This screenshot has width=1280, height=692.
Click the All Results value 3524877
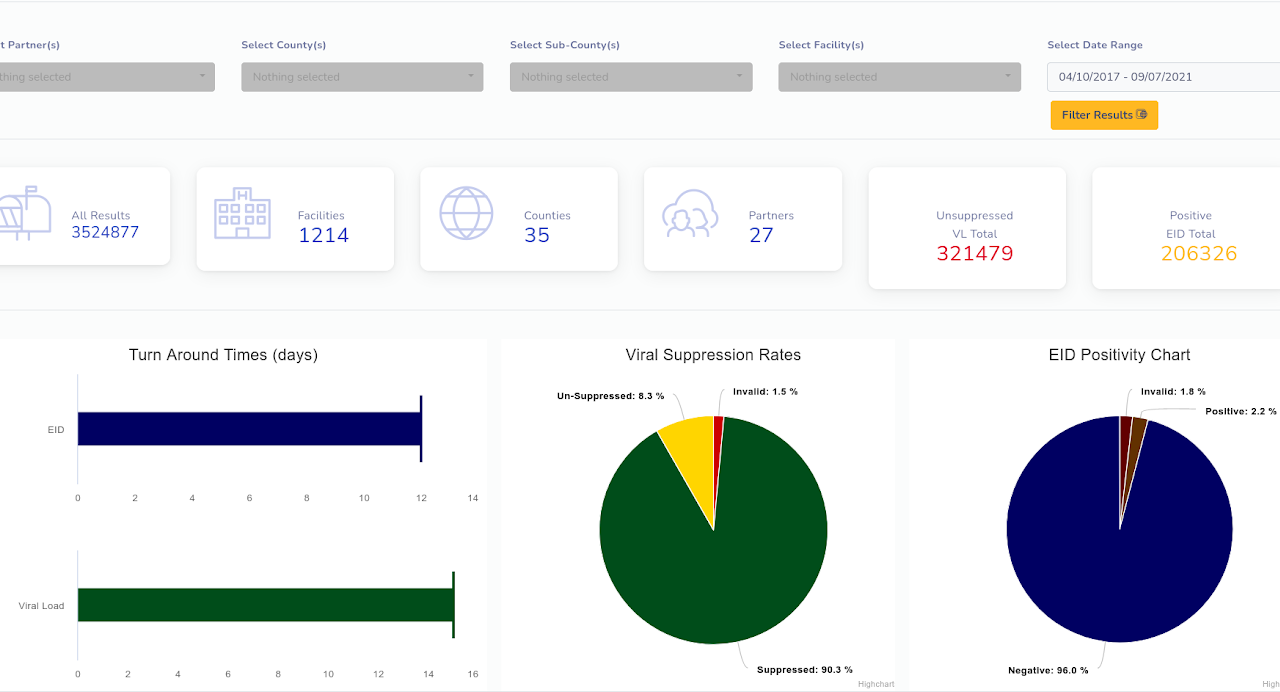(105, 233)
